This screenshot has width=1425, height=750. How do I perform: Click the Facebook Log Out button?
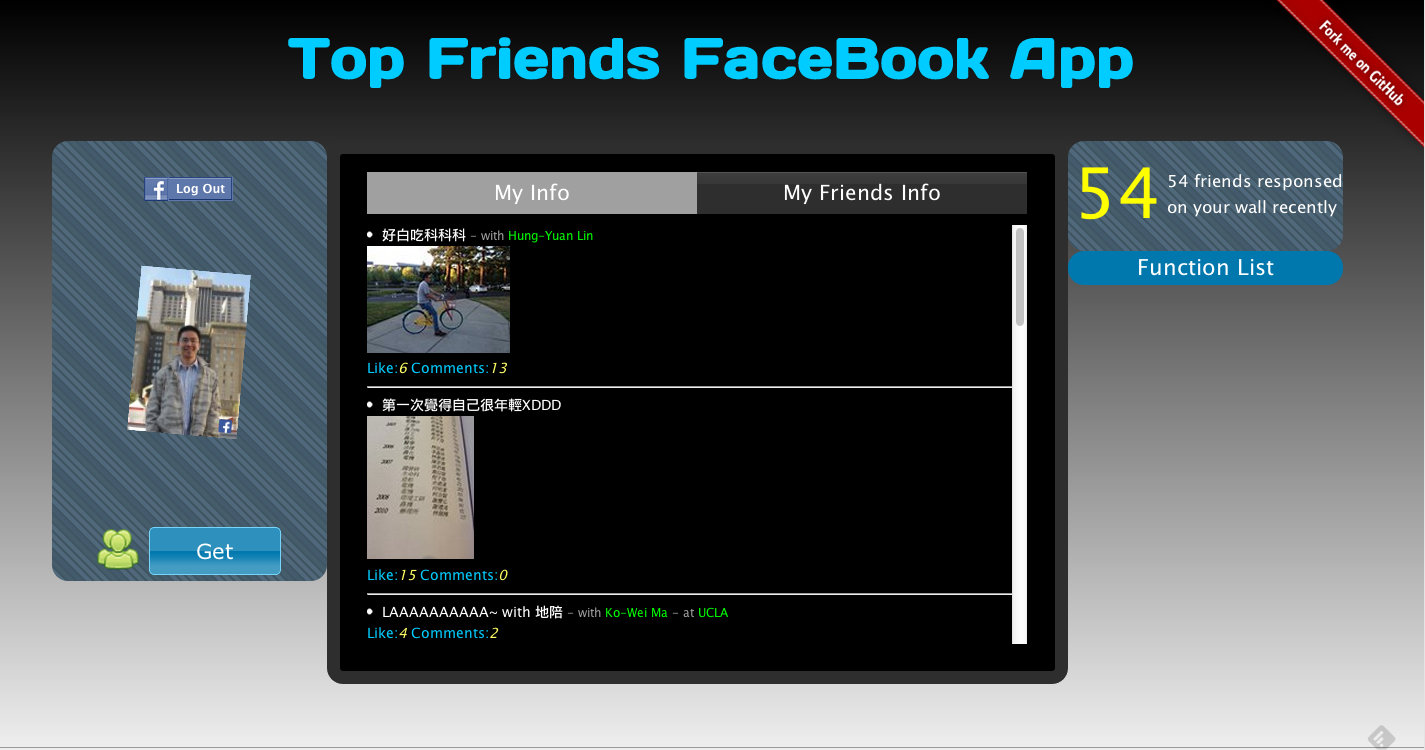click(189, 189)
